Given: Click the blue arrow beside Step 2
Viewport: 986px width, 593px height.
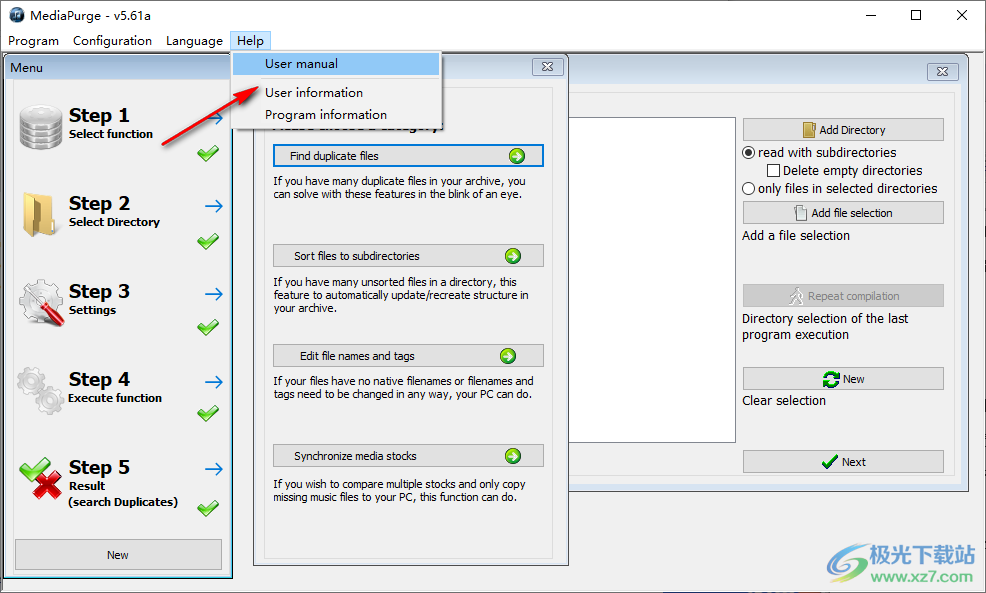Looking at the screenshot, I should point(214,206).
